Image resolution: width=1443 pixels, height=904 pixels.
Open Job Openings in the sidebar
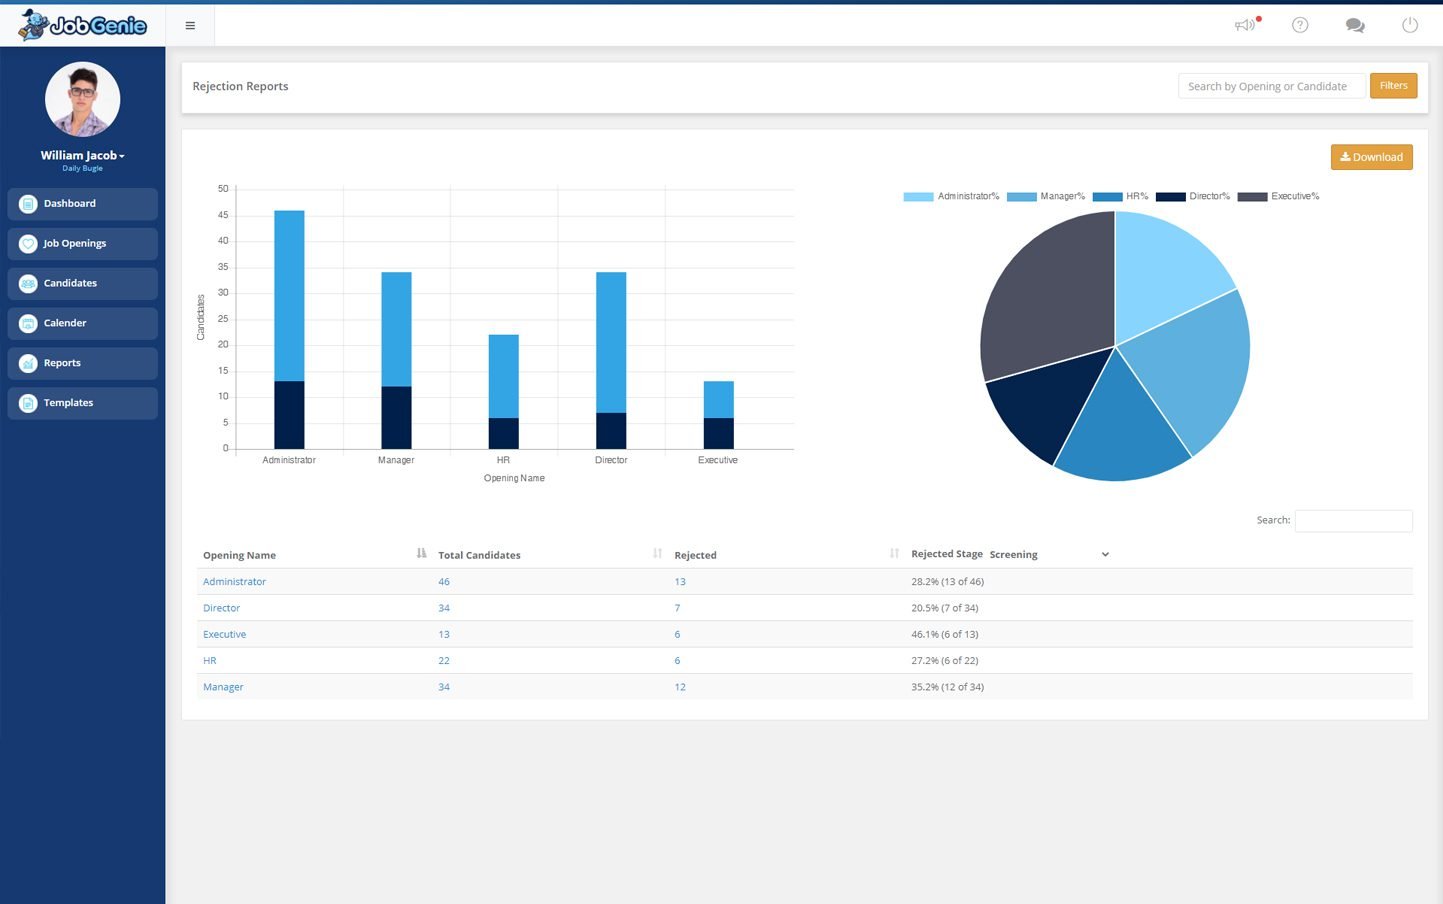click(82, 243)
